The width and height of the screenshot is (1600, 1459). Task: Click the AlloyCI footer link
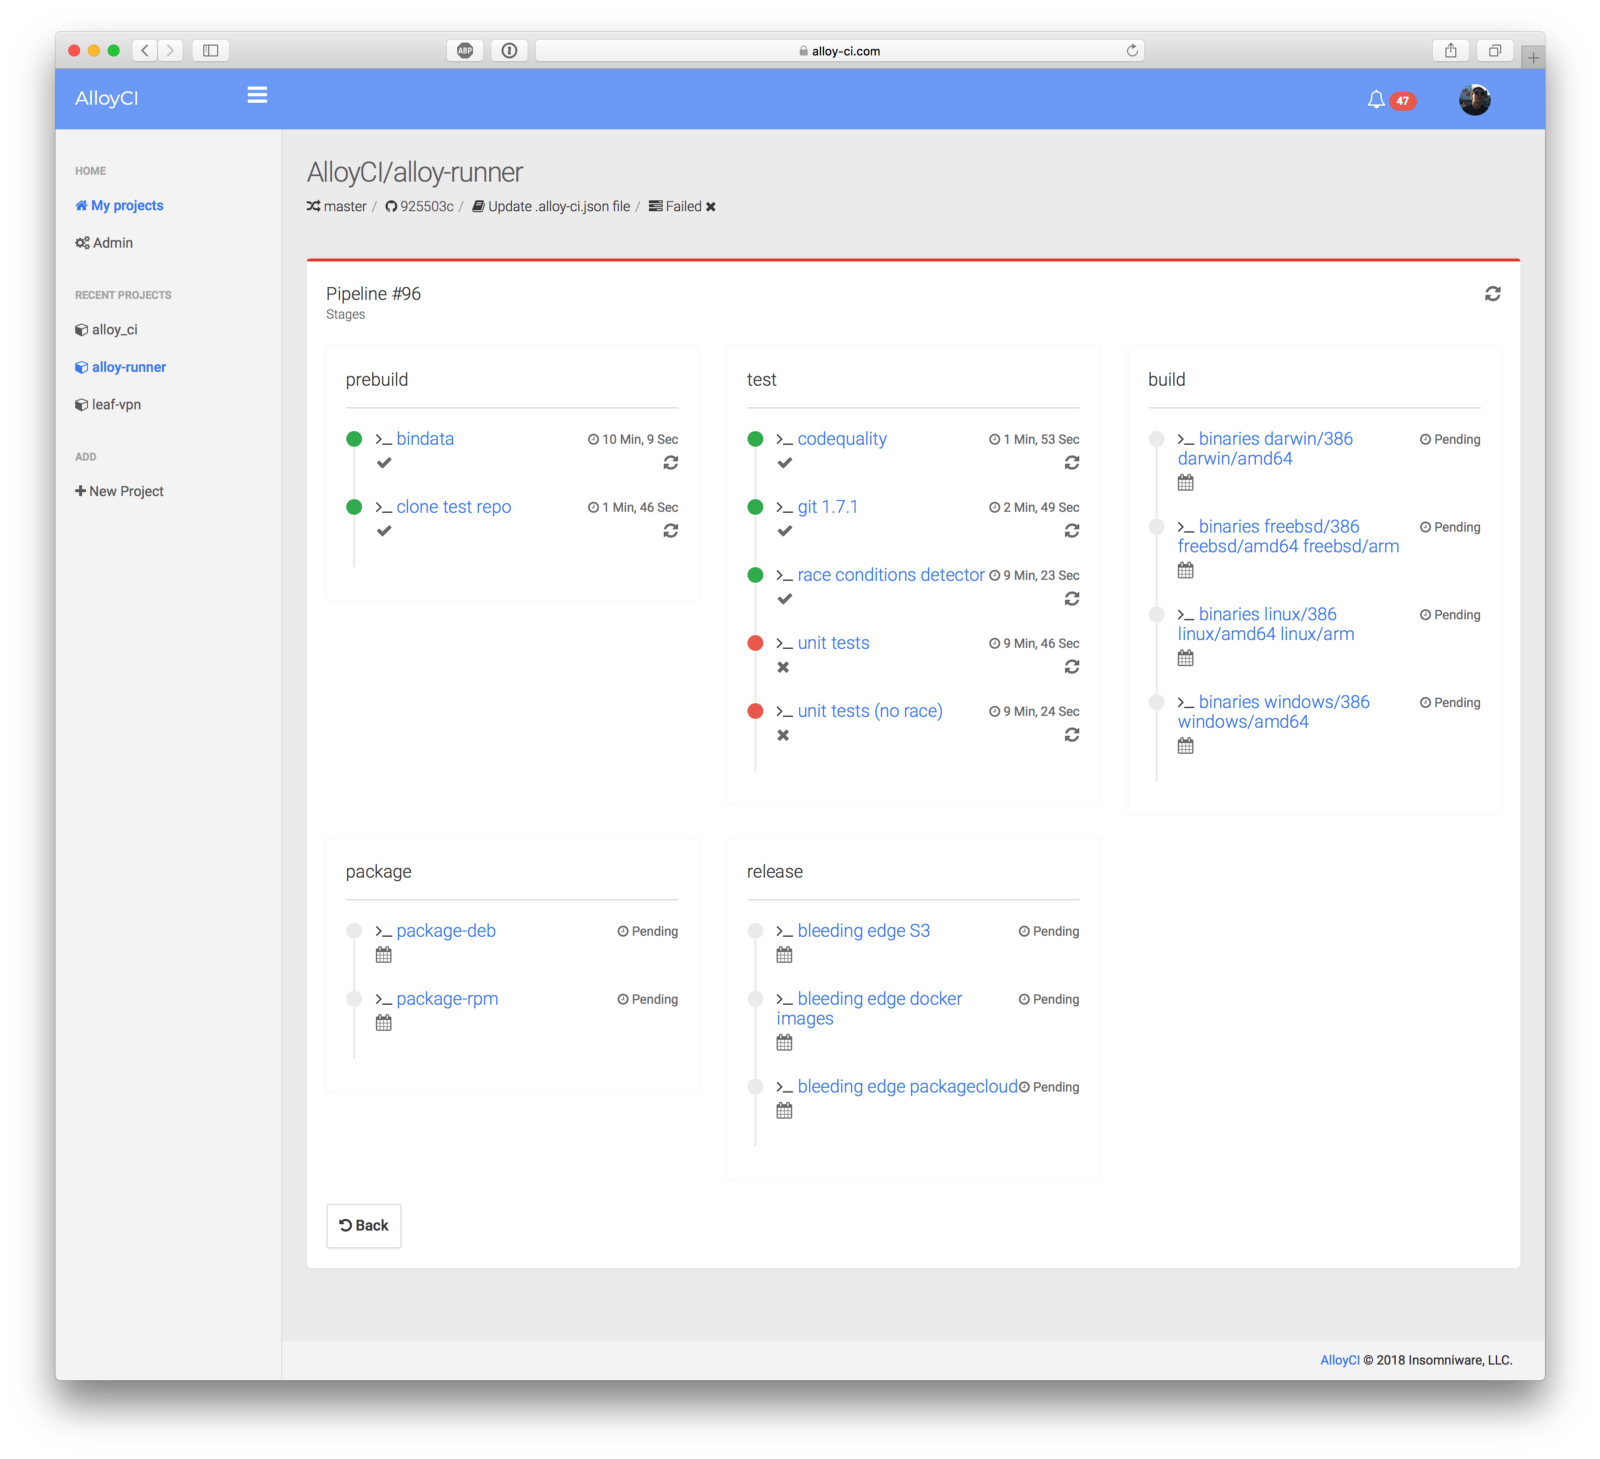[1340, 1360]
